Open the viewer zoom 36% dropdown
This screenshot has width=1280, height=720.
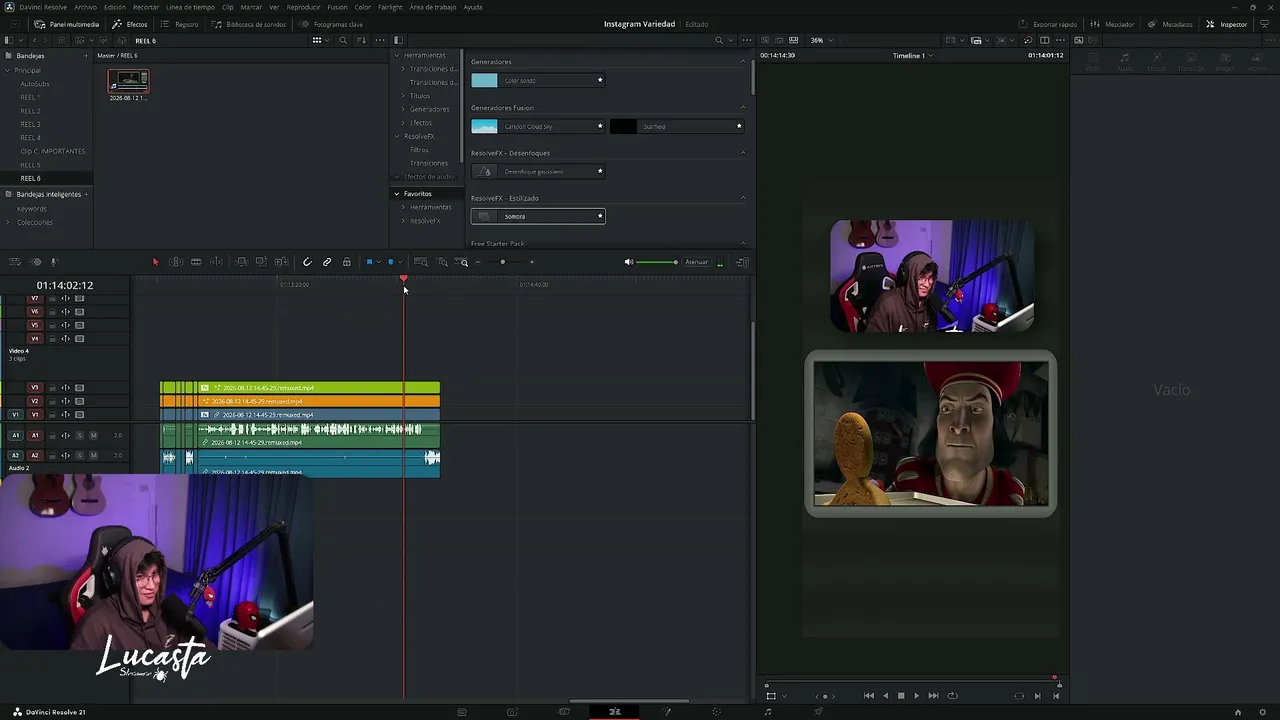click(x=822, y=40)
